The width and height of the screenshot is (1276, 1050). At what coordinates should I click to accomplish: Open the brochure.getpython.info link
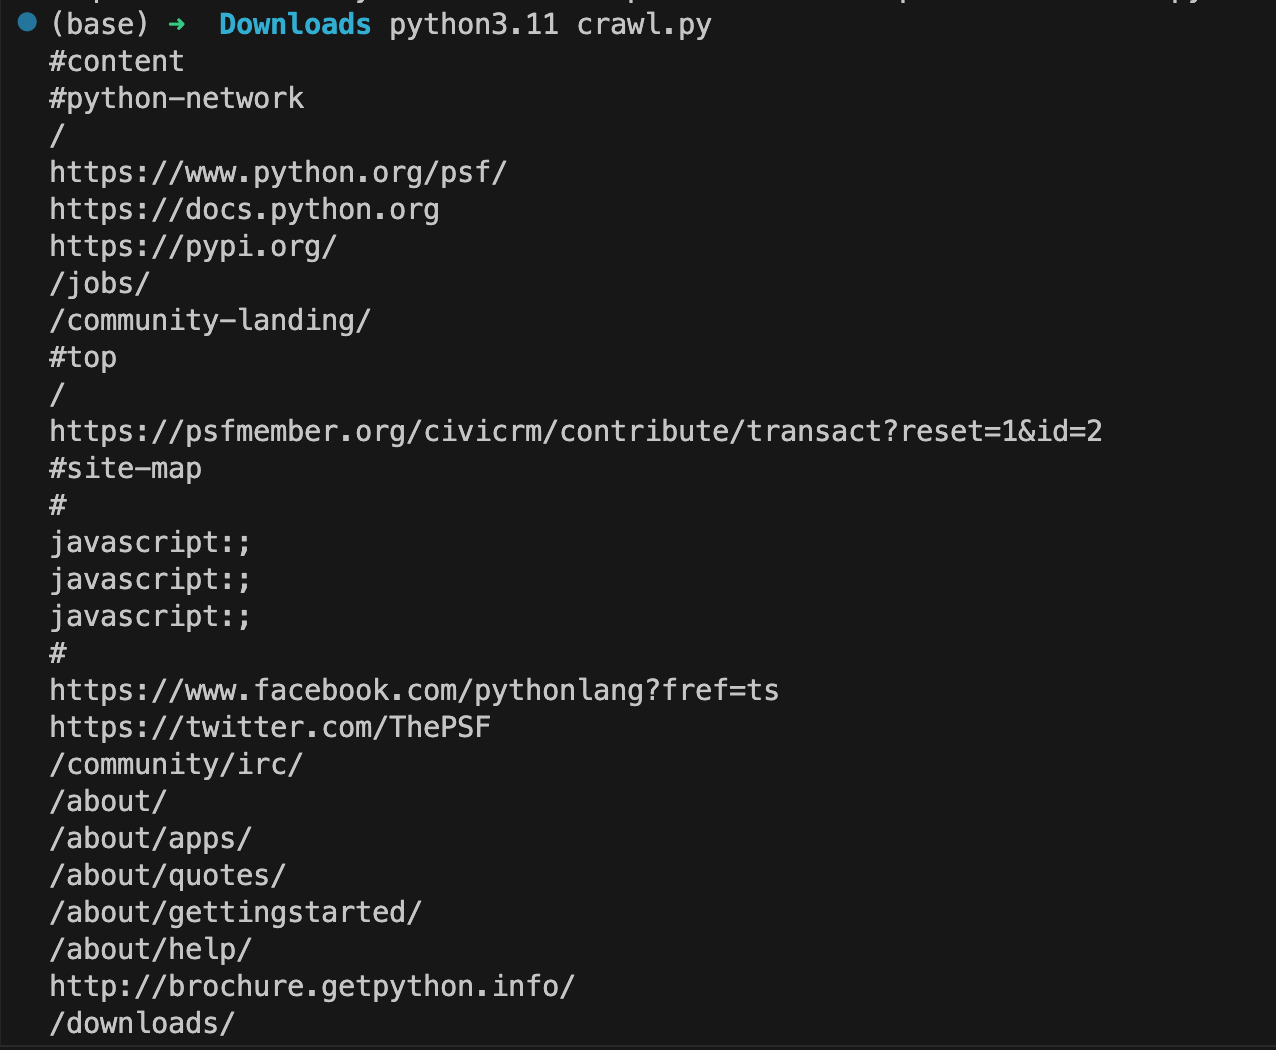click(312, 986)
